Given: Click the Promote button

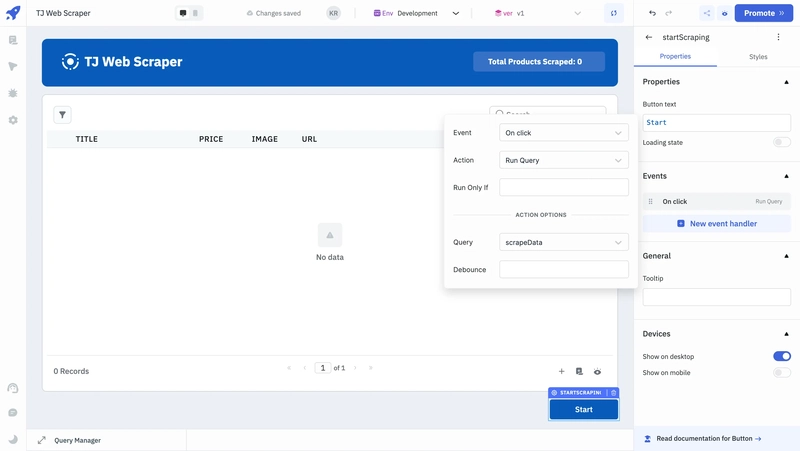Looking at the screenshot, I should (764, 13).
